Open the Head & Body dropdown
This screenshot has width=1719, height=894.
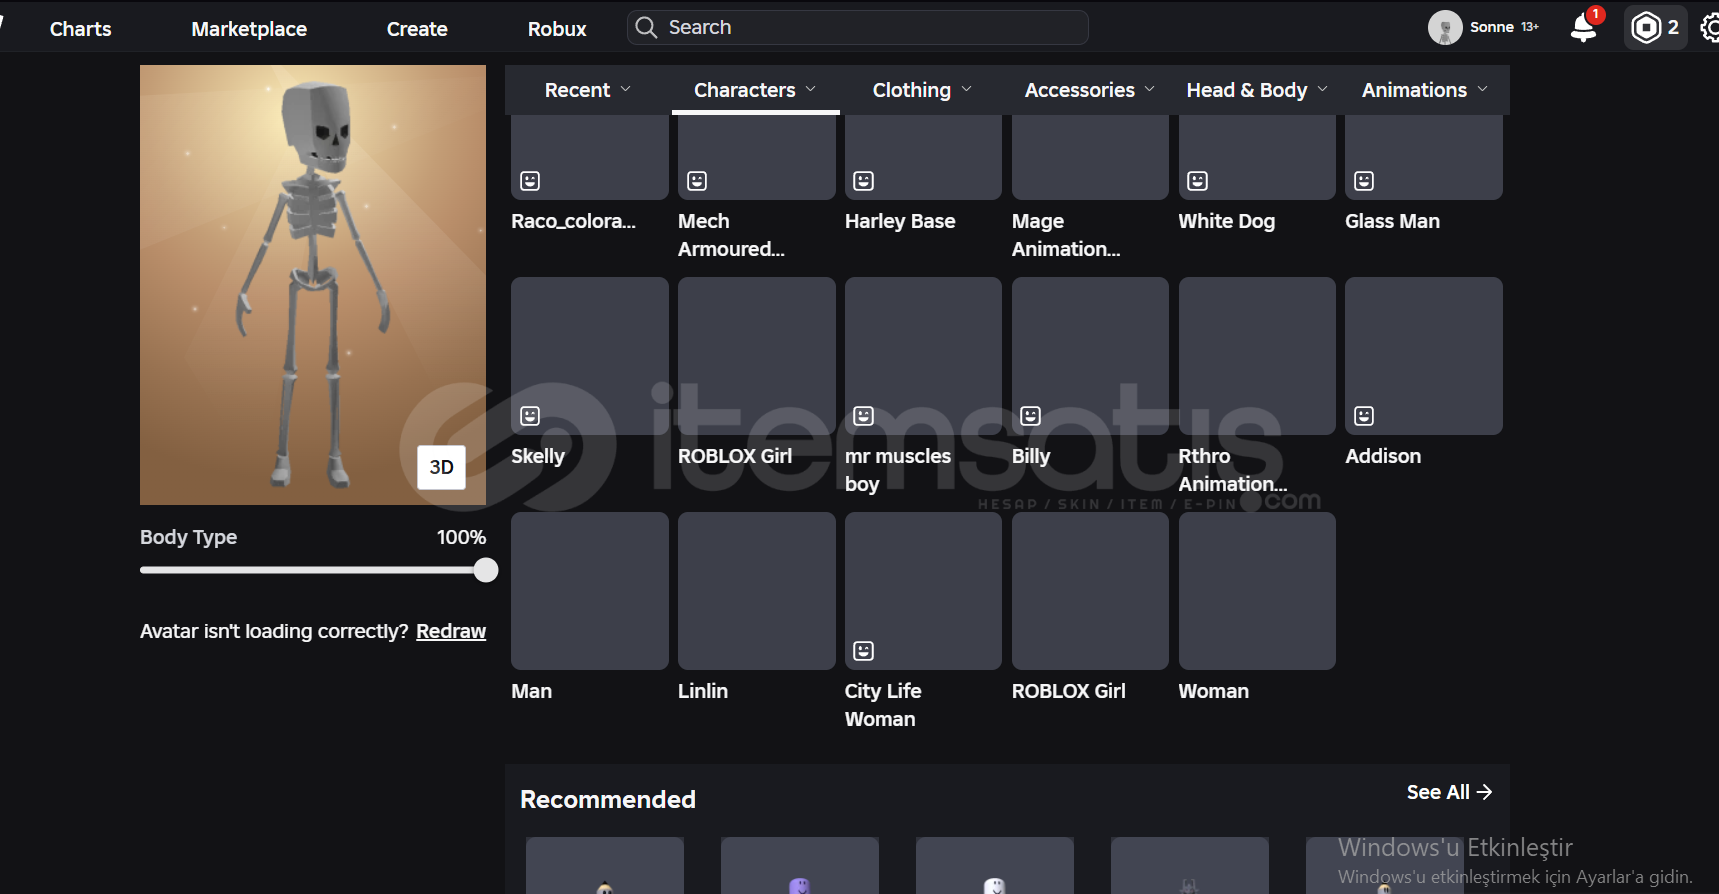point(1256,90)
